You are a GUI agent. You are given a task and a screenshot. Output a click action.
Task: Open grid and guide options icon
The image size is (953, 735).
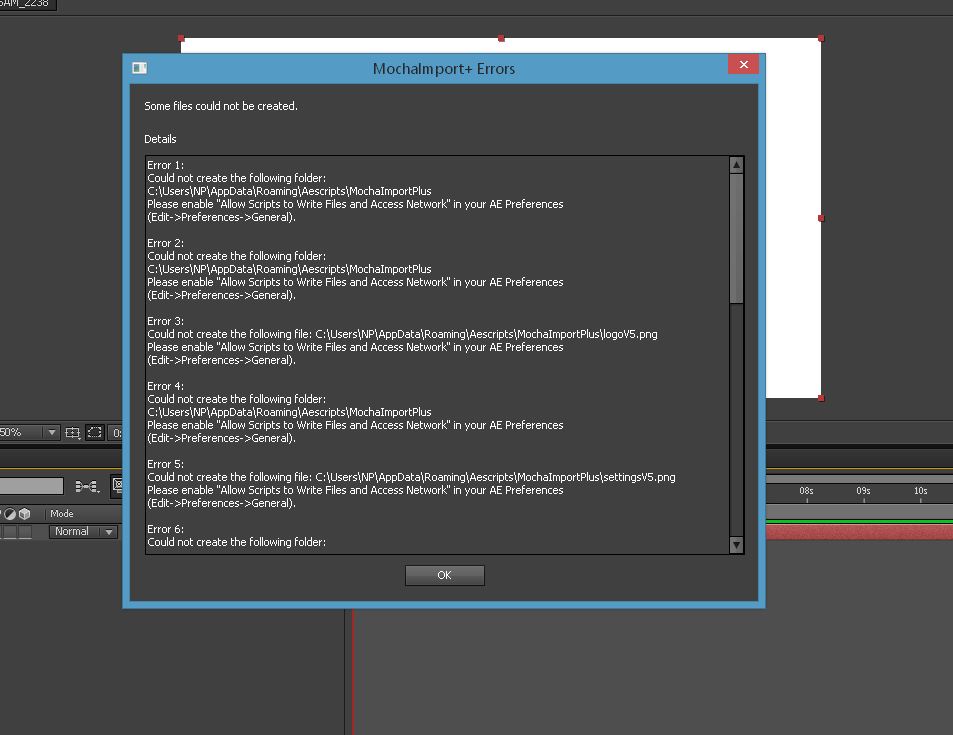point(73,433)
